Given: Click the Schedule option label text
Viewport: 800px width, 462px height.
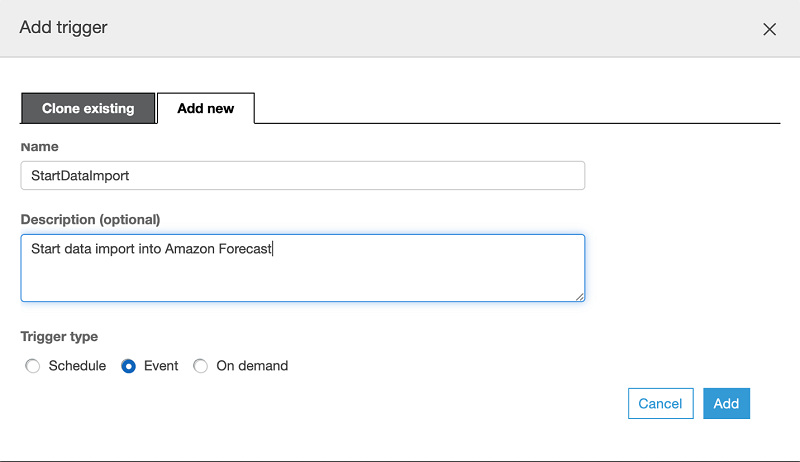Looking at the screenshot, I should coord(77,366).
